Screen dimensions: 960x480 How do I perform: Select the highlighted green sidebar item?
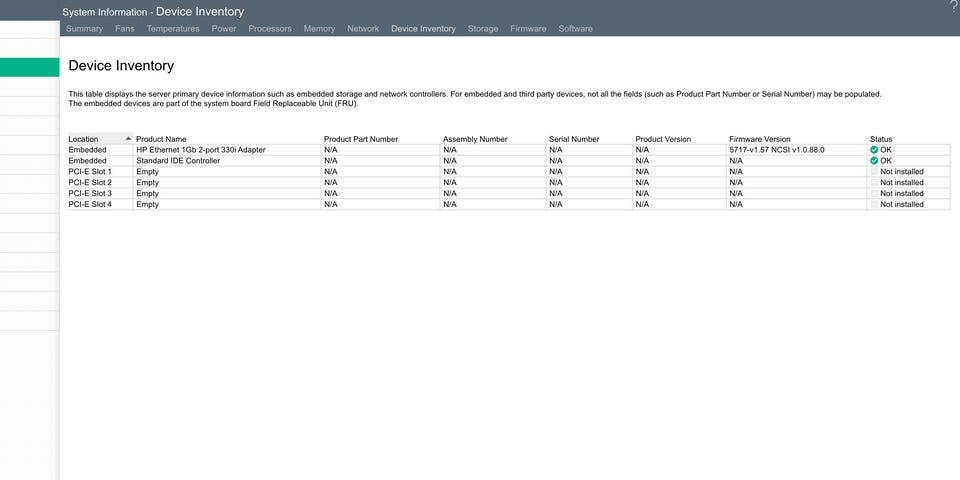pos(30,67)
